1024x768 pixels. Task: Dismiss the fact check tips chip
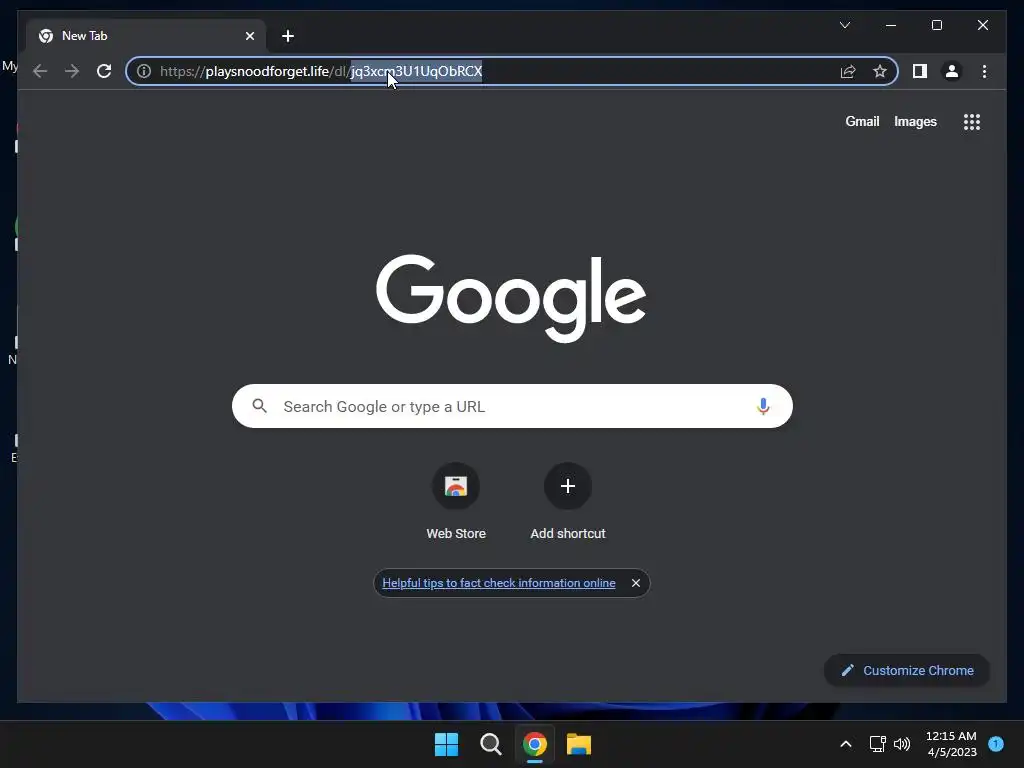635,583
